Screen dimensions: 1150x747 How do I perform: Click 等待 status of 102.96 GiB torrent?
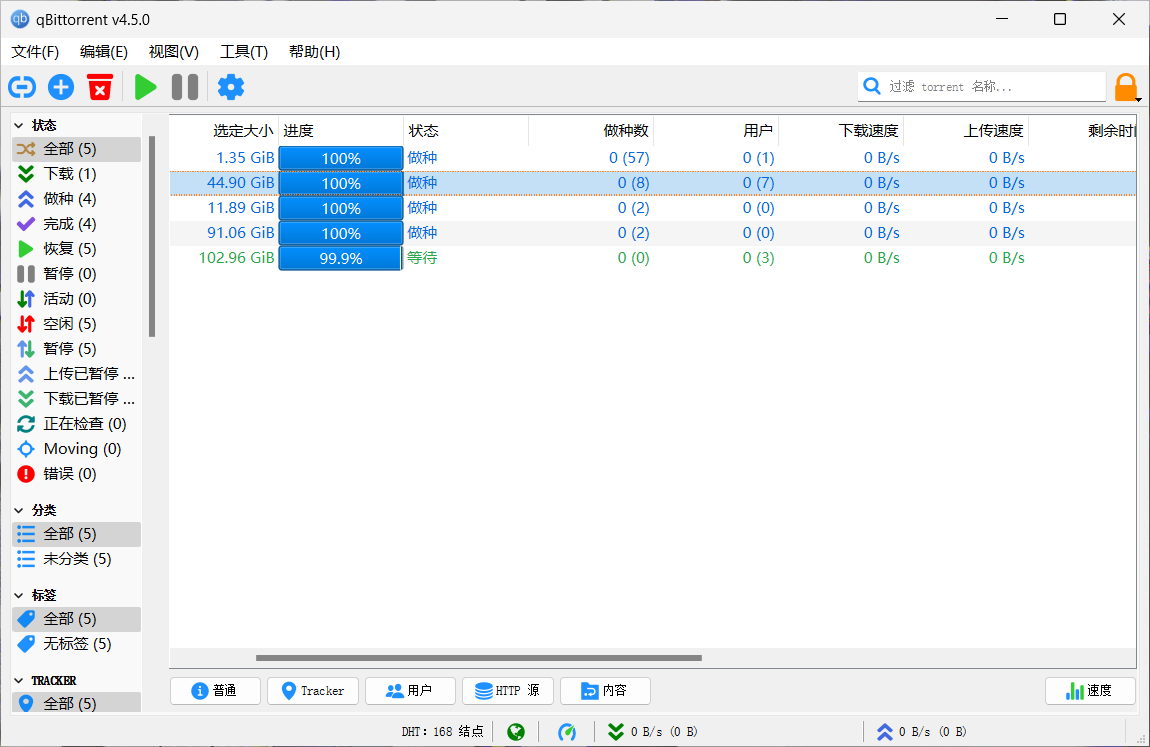tap(422, 258)
